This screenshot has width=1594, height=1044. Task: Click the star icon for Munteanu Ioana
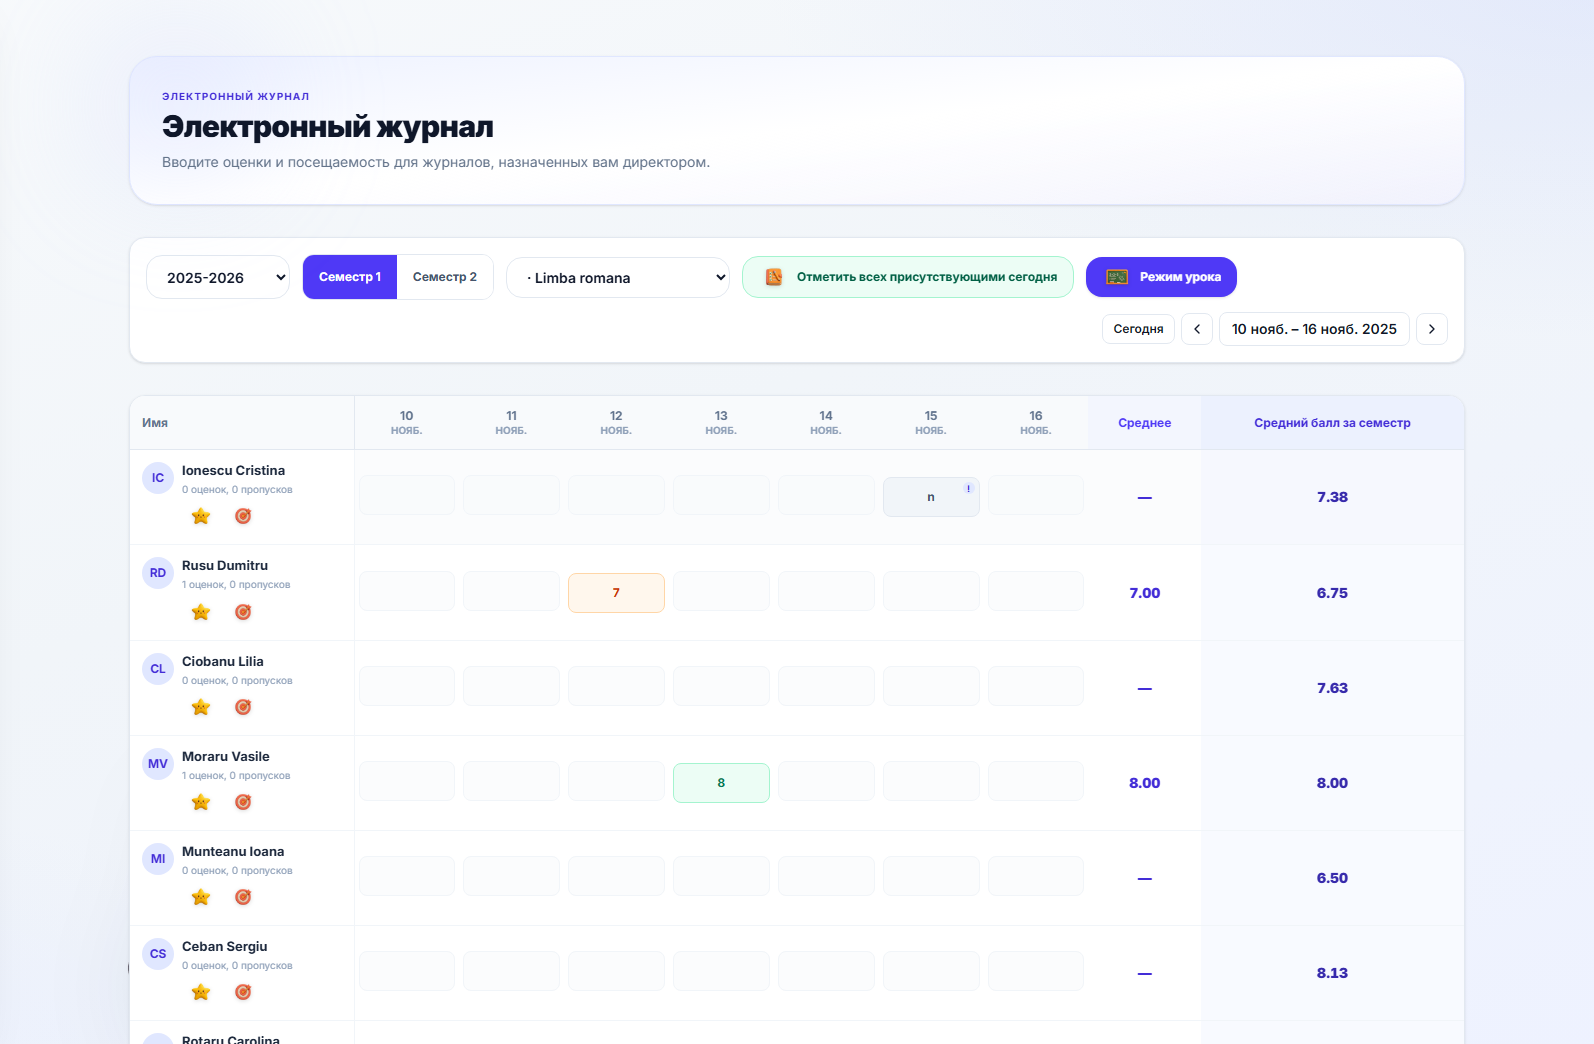point(201,897)
